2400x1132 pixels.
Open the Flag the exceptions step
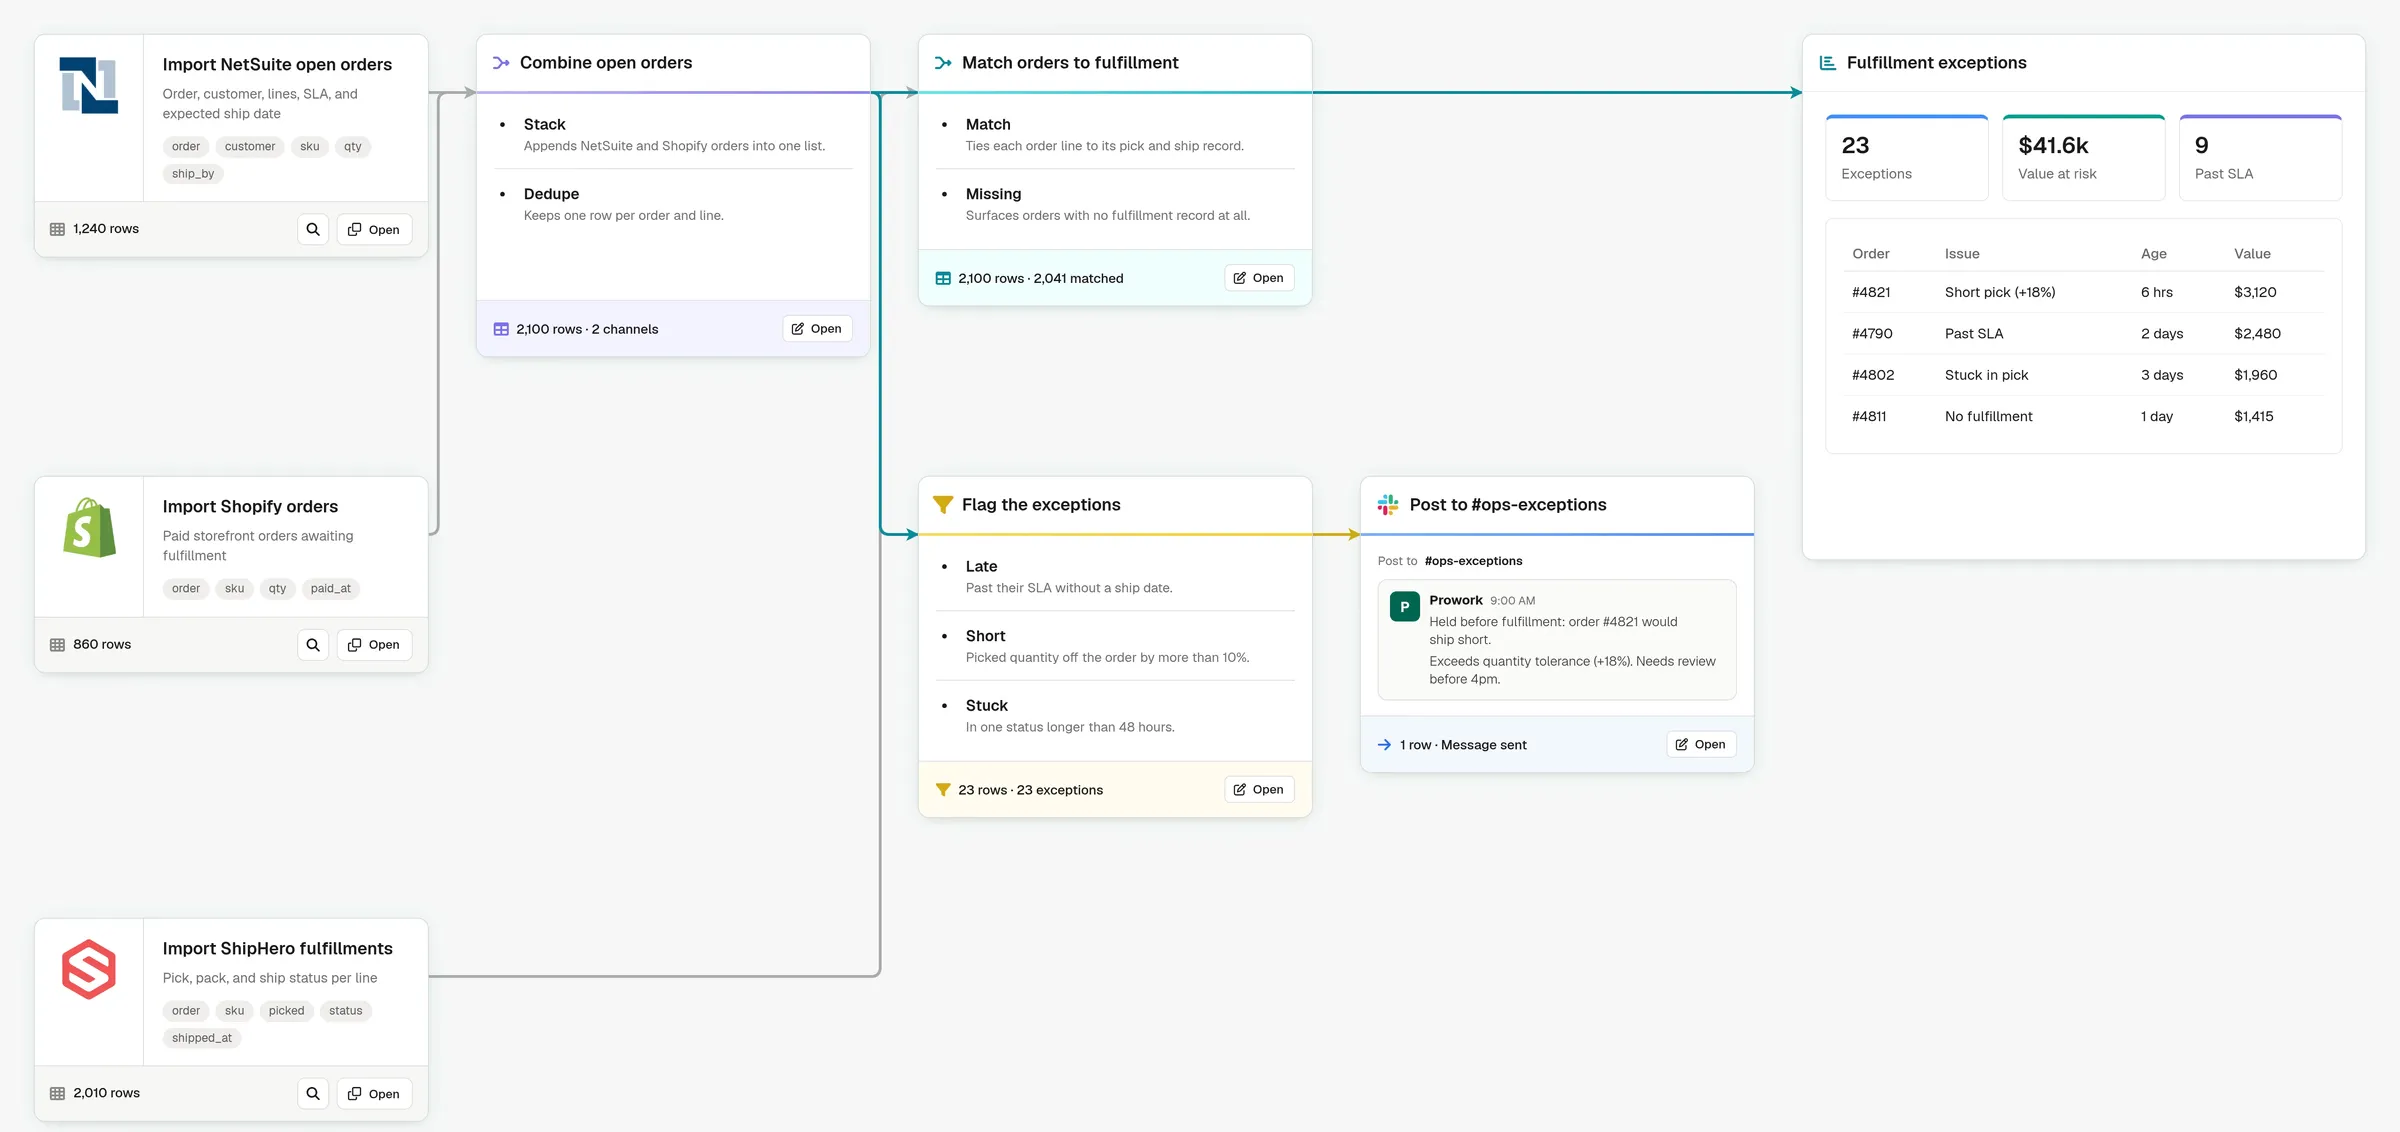(1259, 790)
